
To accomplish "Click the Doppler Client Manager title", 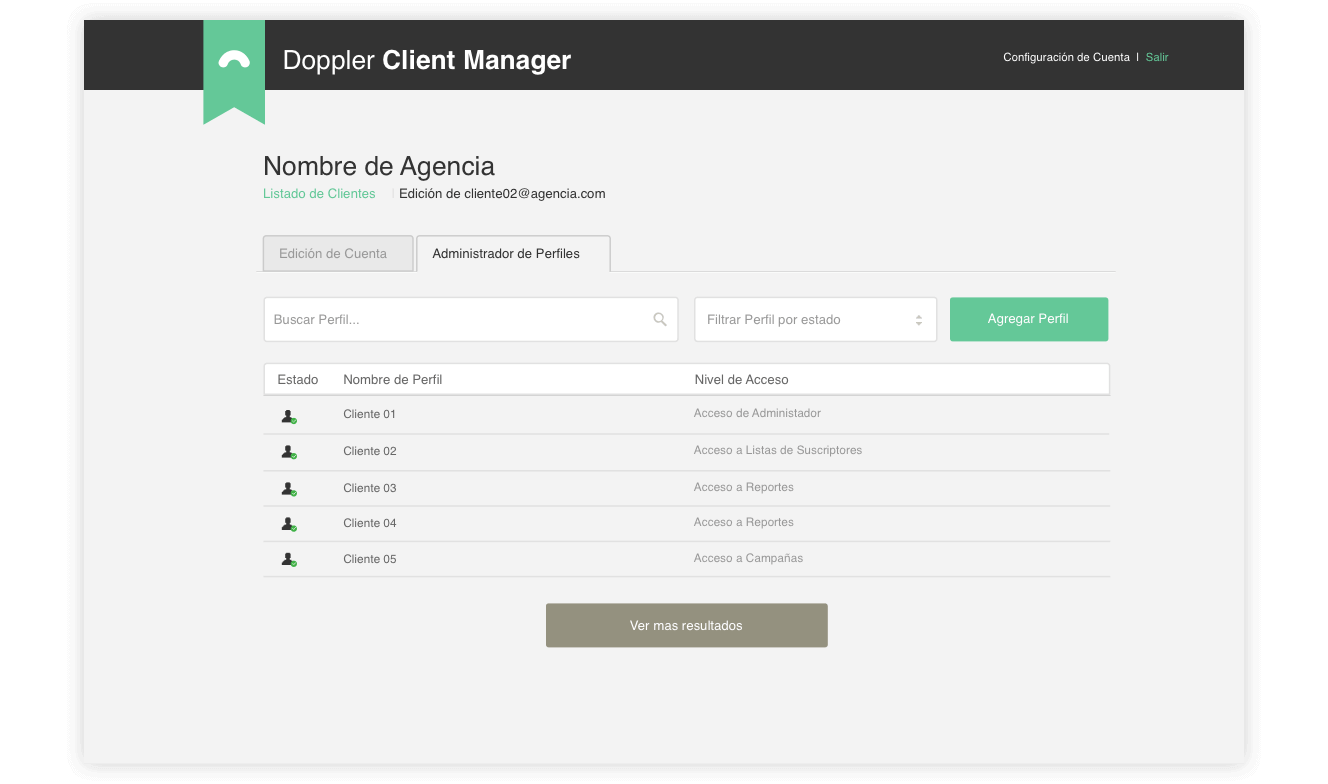I will (427, 60).
